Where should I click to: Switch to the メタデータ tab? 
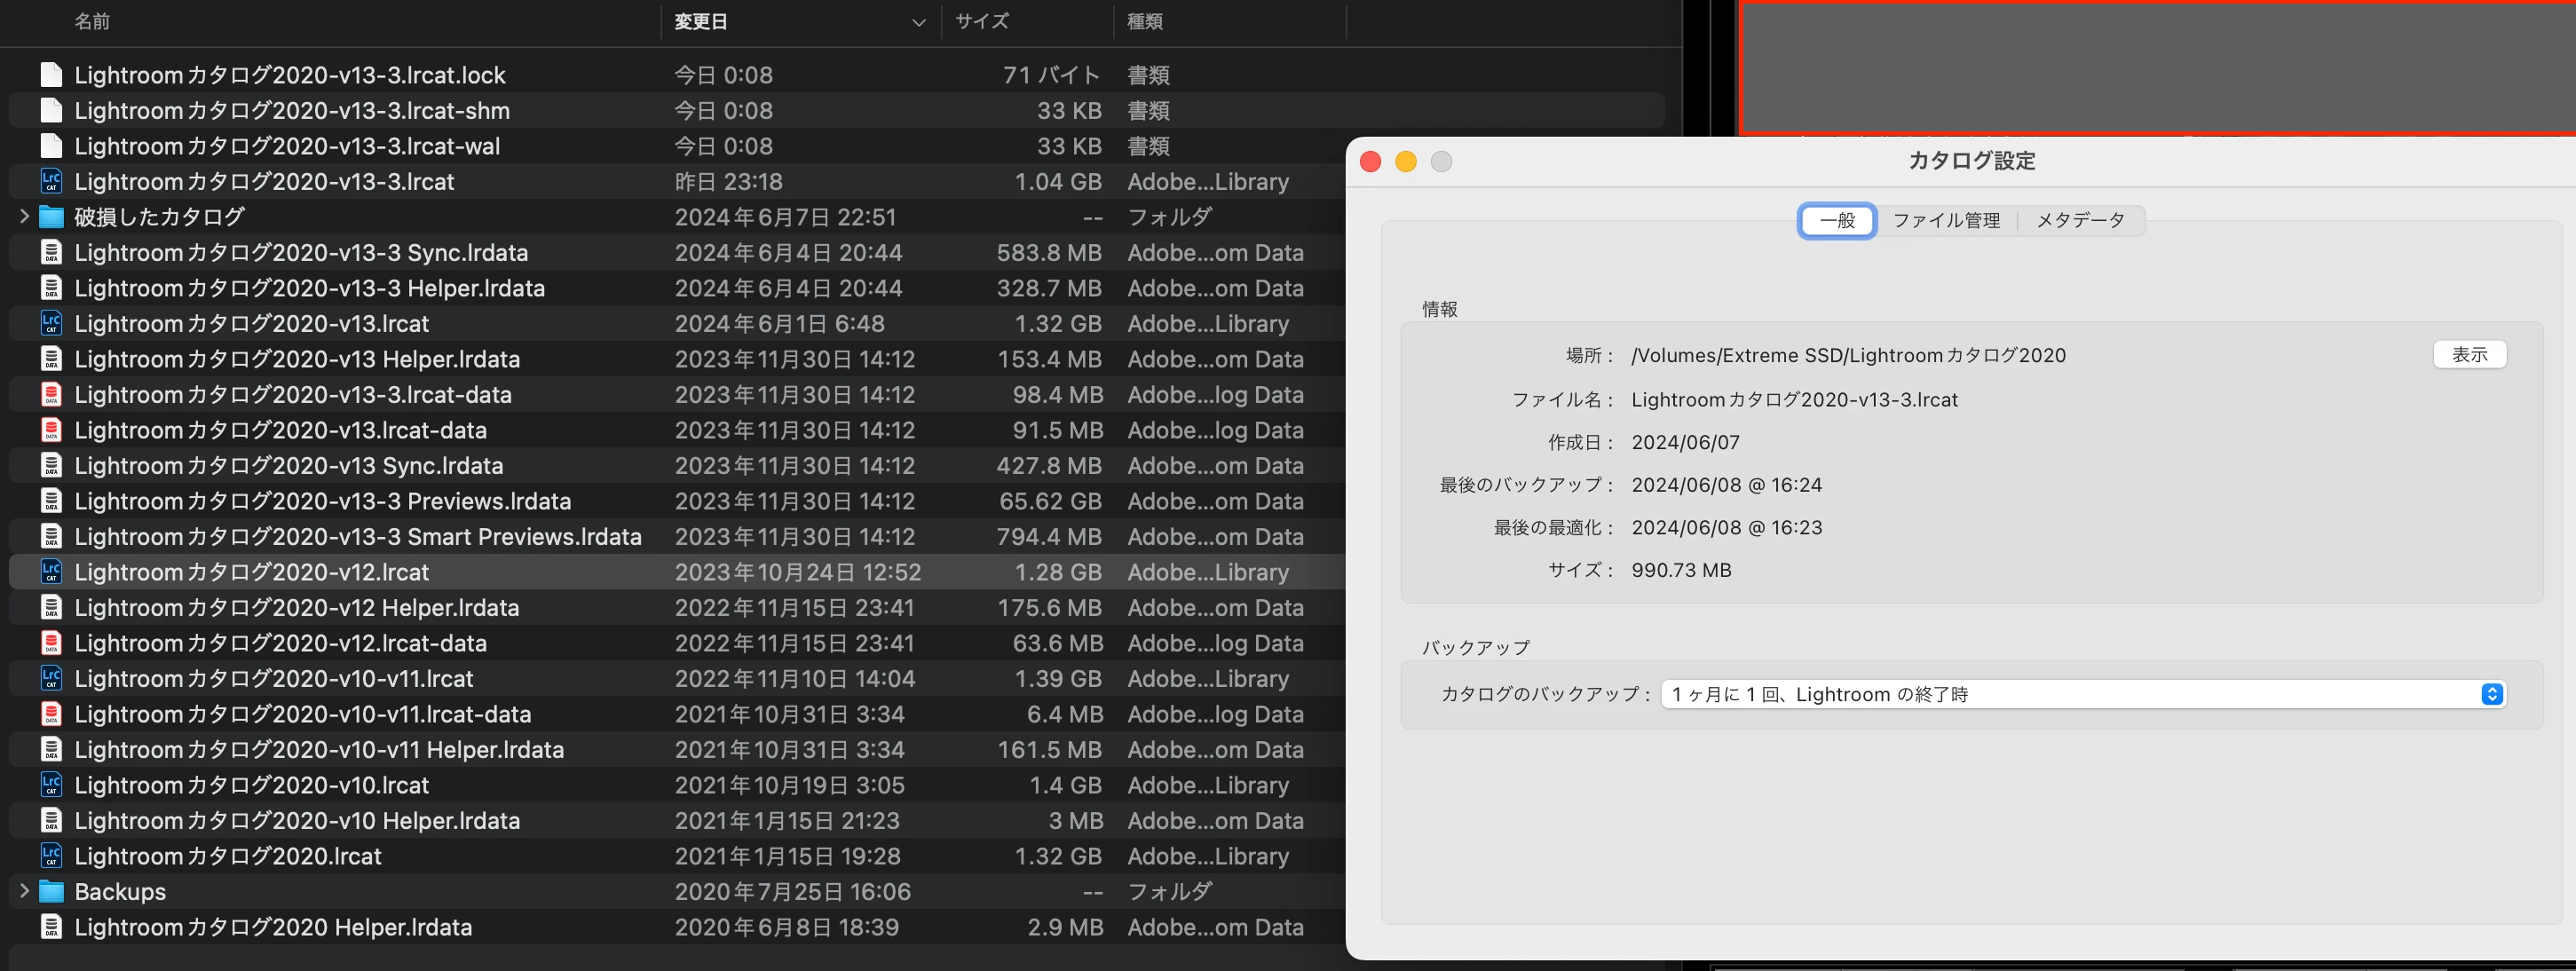[x=2080, y=220]
